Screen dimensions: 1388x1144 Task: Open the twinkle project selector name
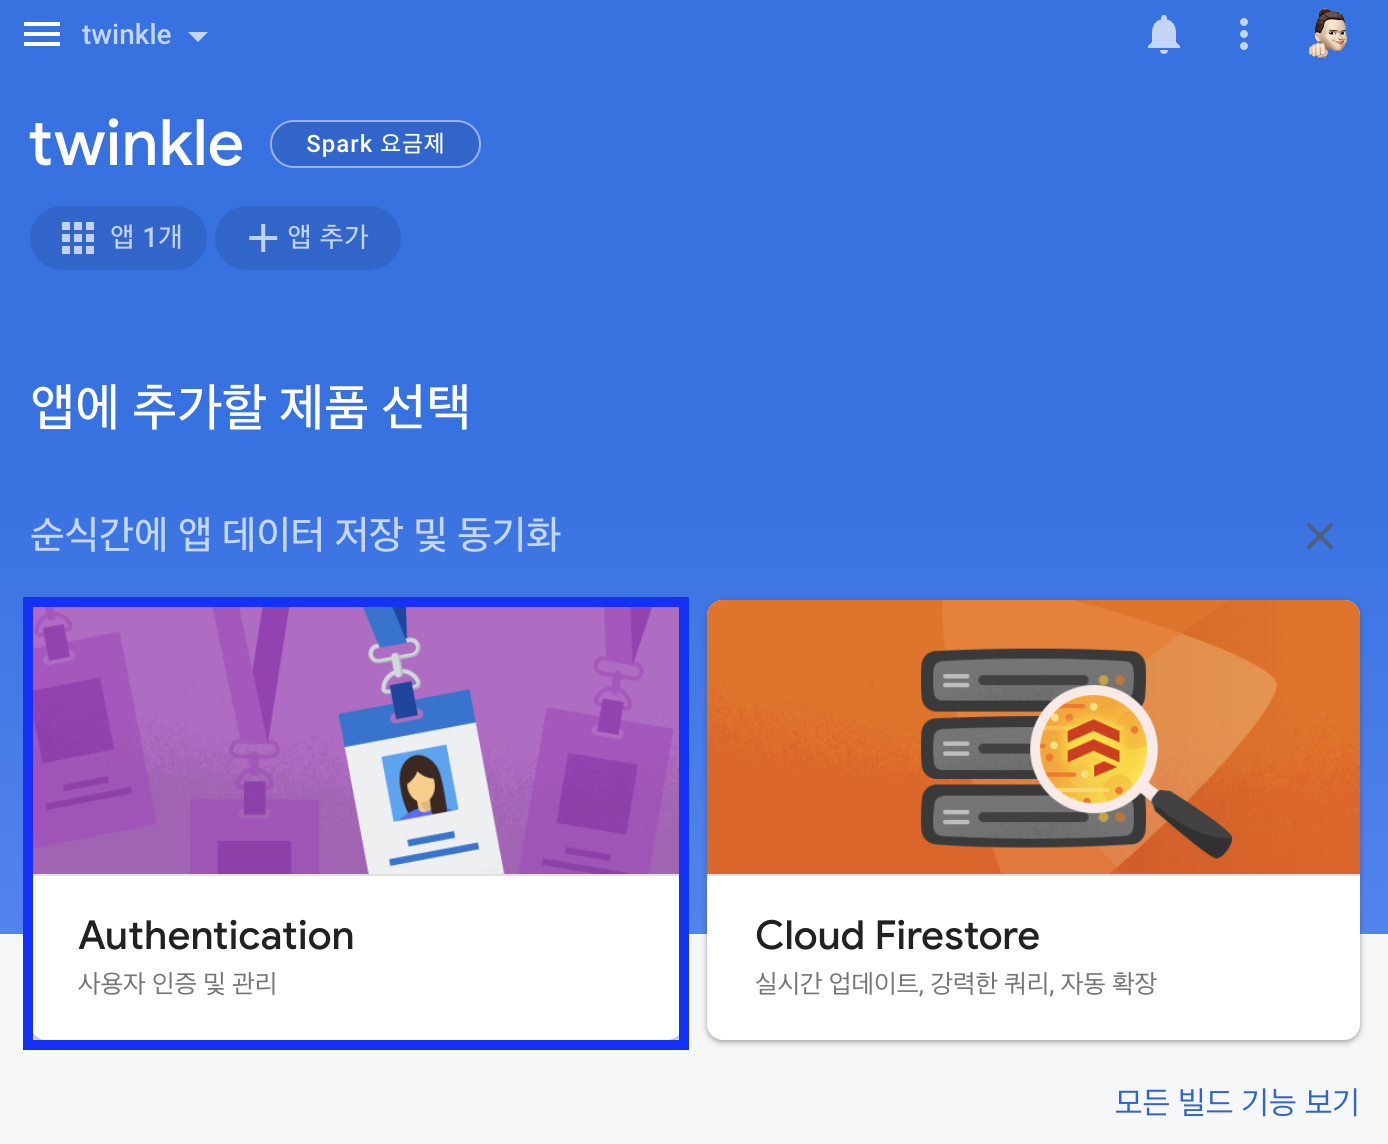pos(126,35)
